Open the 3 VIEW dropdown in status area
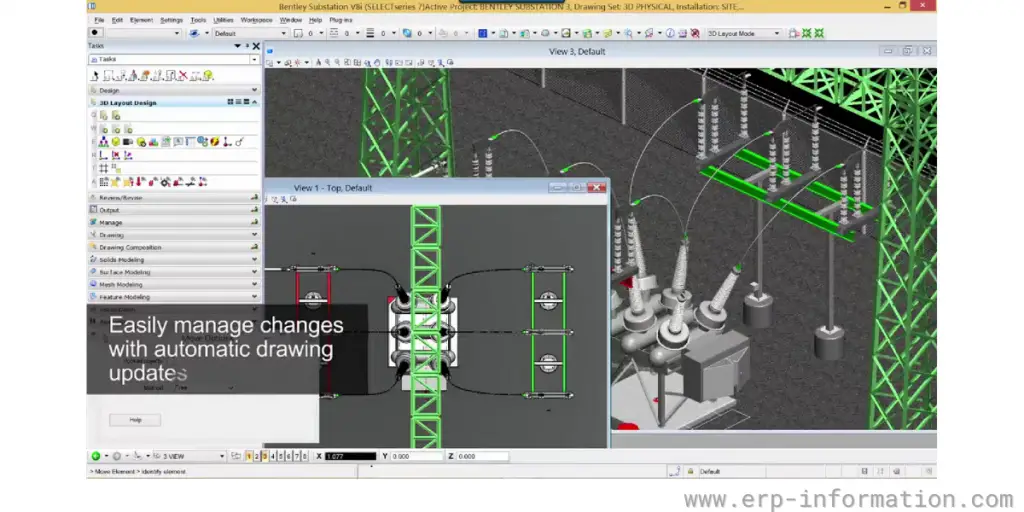The image size is (1024, 512). click(222, 456)
